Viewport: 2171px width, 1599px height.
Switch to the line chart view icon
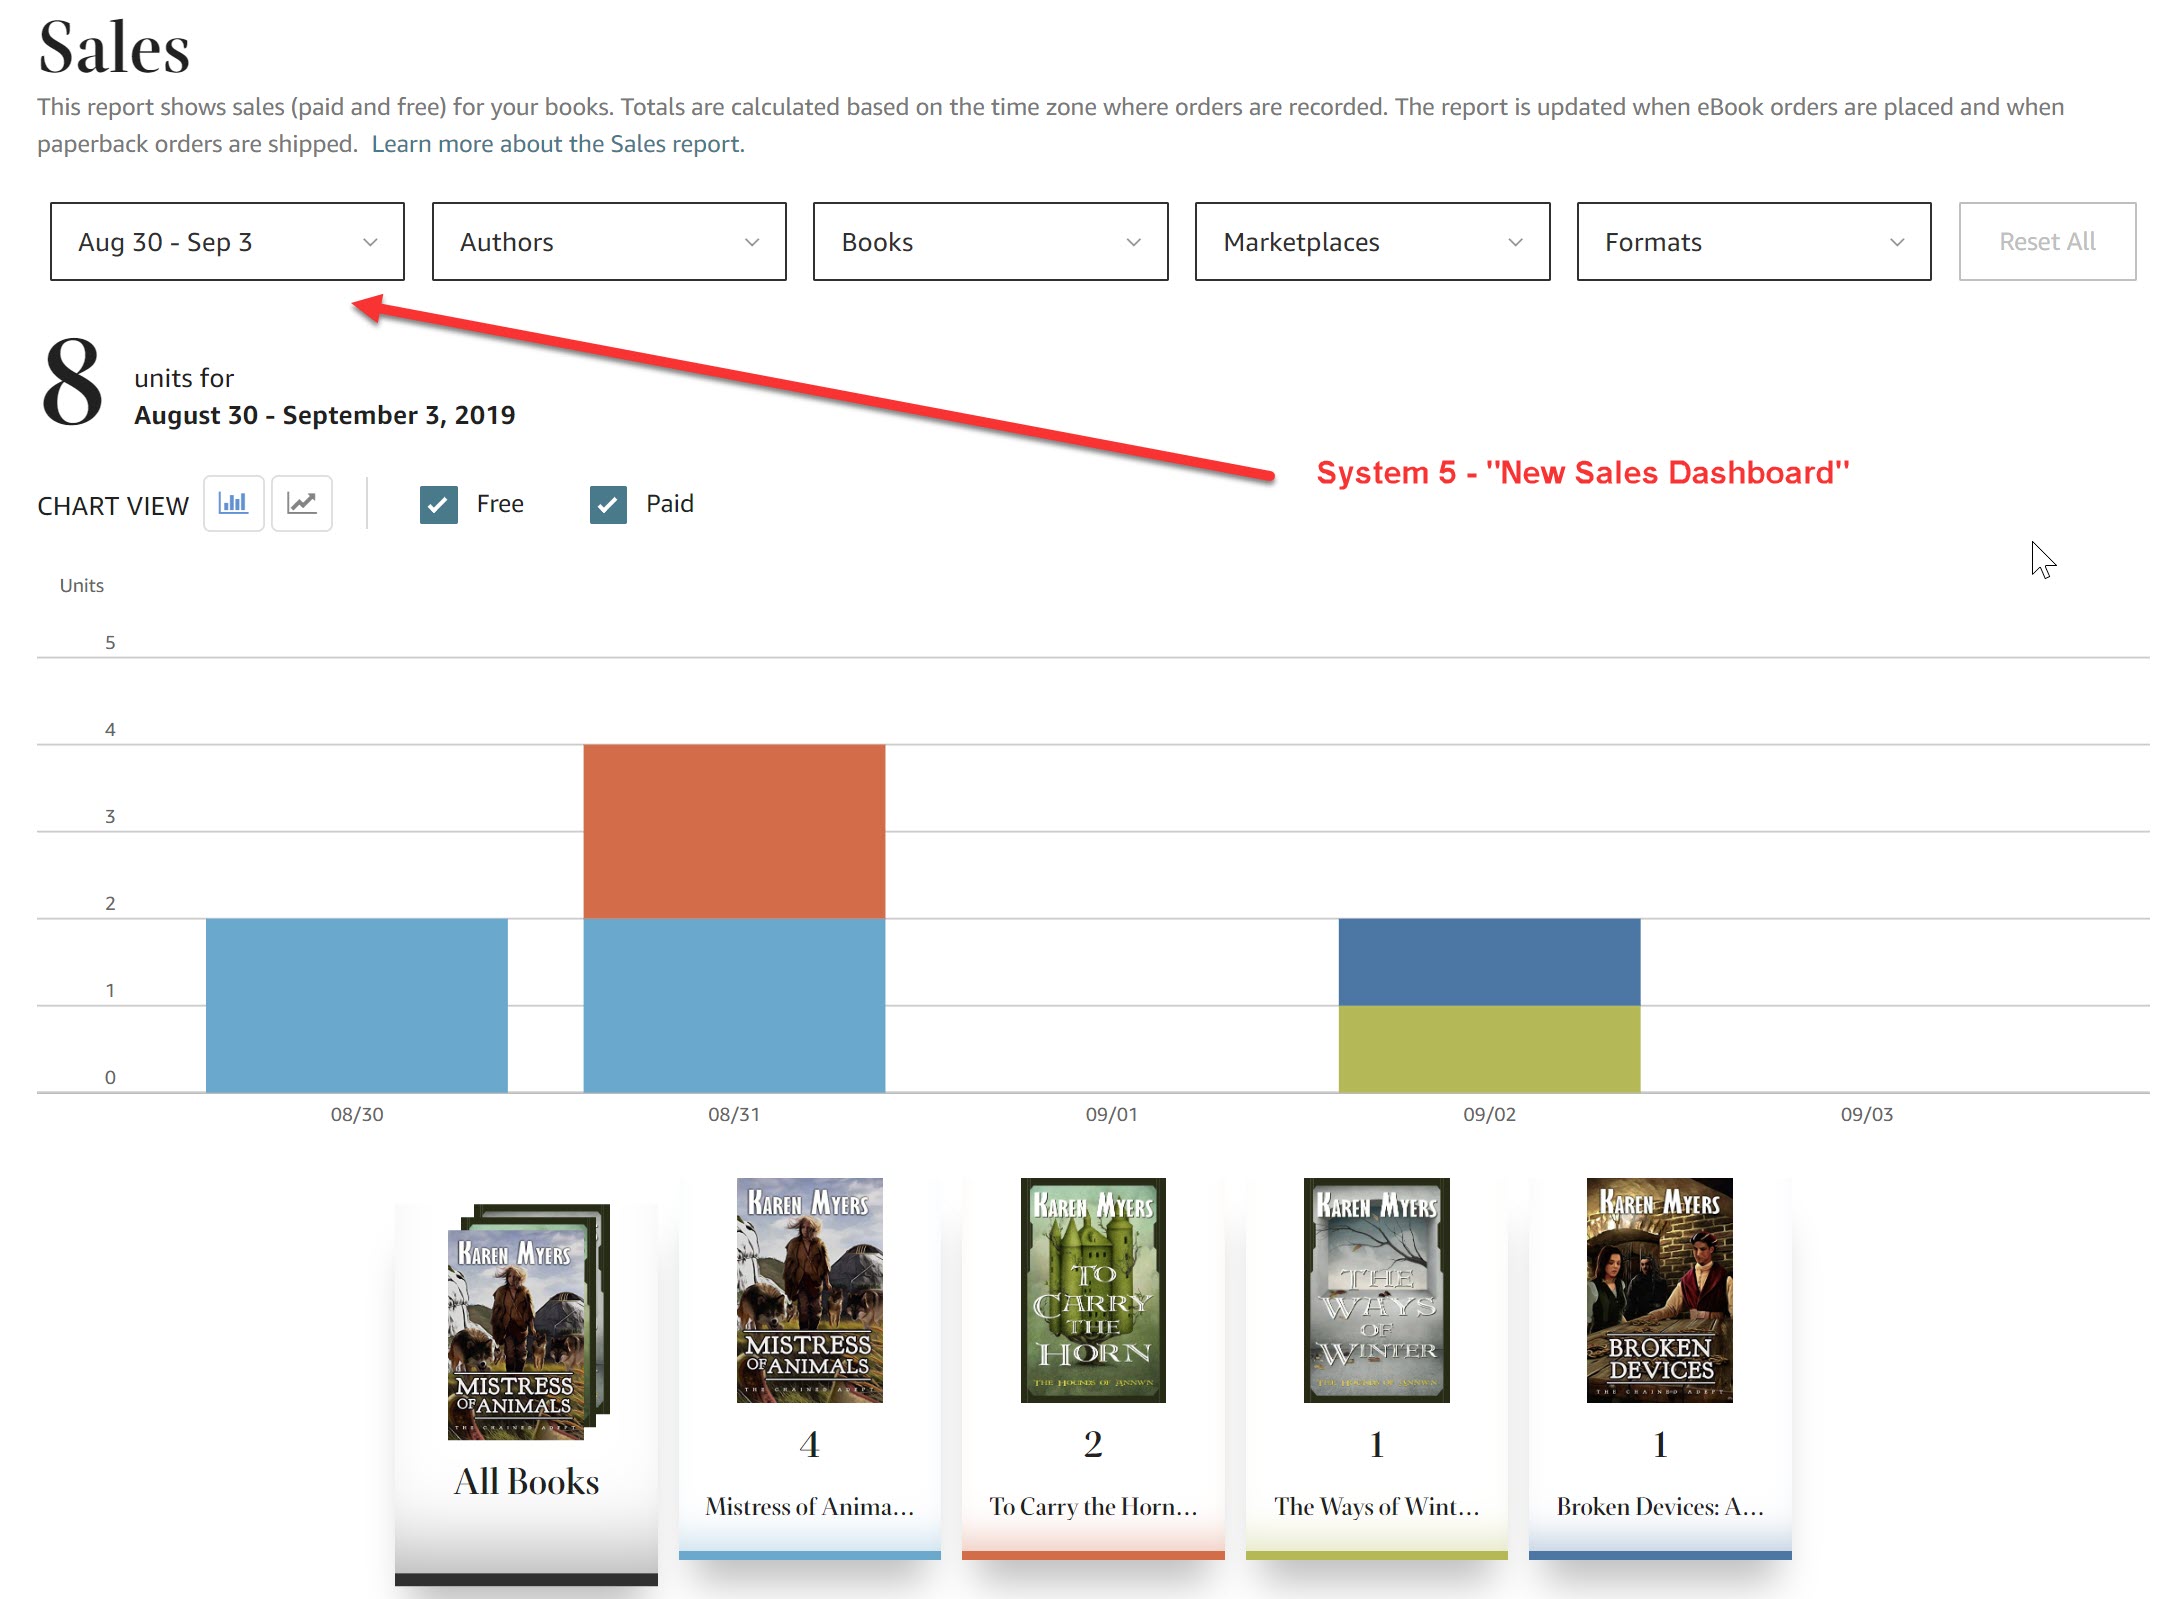301,504
